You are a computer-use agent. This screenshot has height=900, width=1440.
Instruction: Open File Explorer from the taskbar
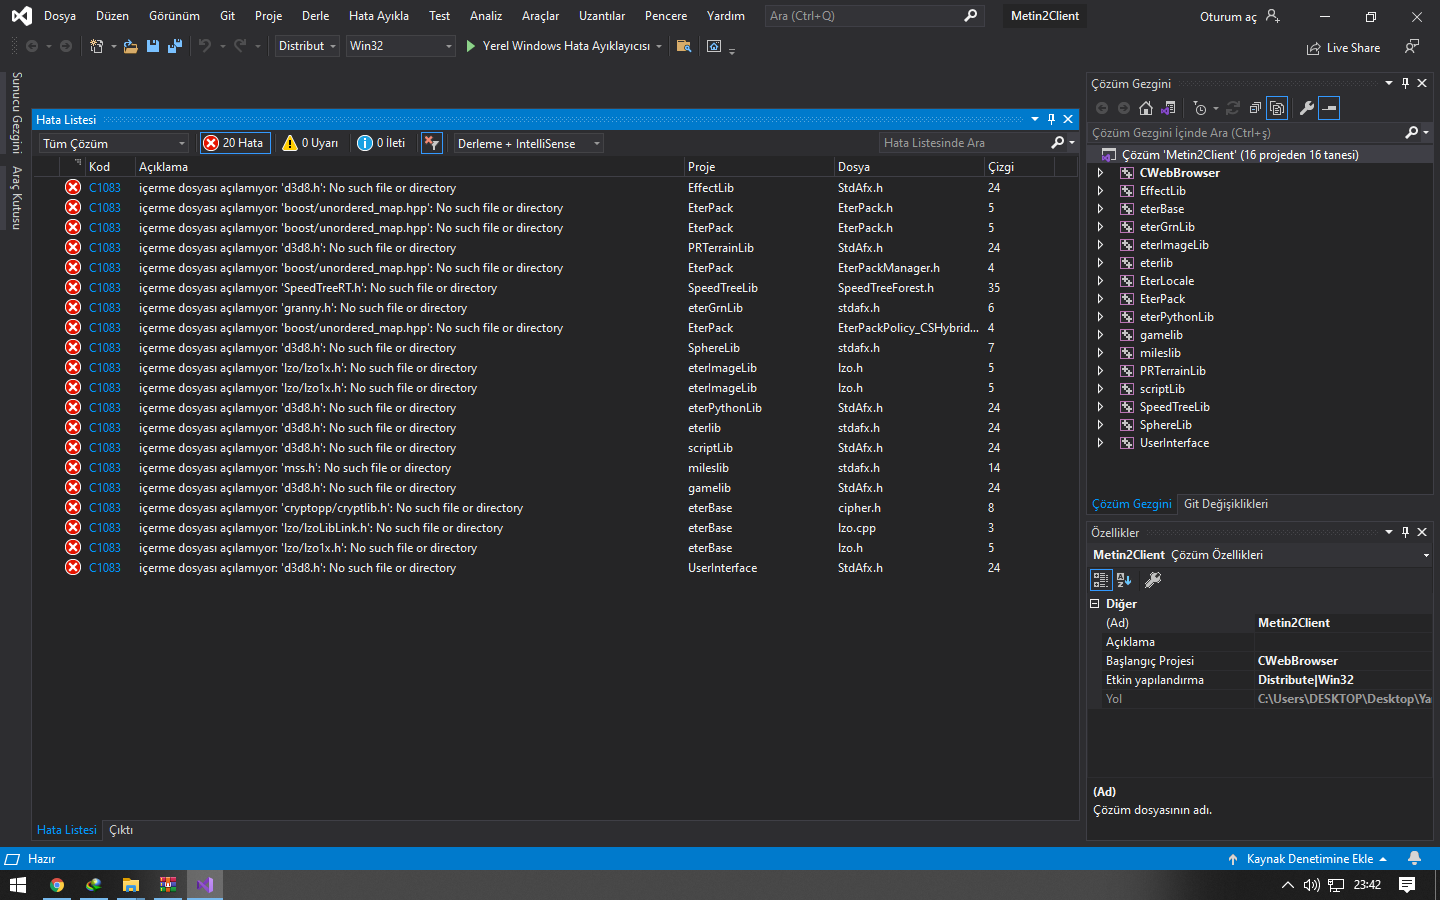(130, 885)
